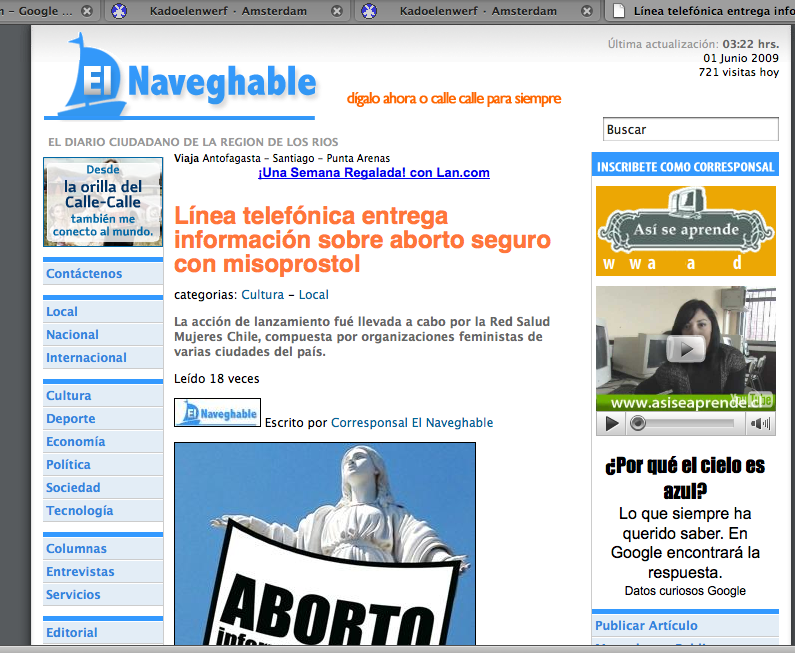795x653 pixels.
Task: Go to the Política section
Action: click(68, 464)
